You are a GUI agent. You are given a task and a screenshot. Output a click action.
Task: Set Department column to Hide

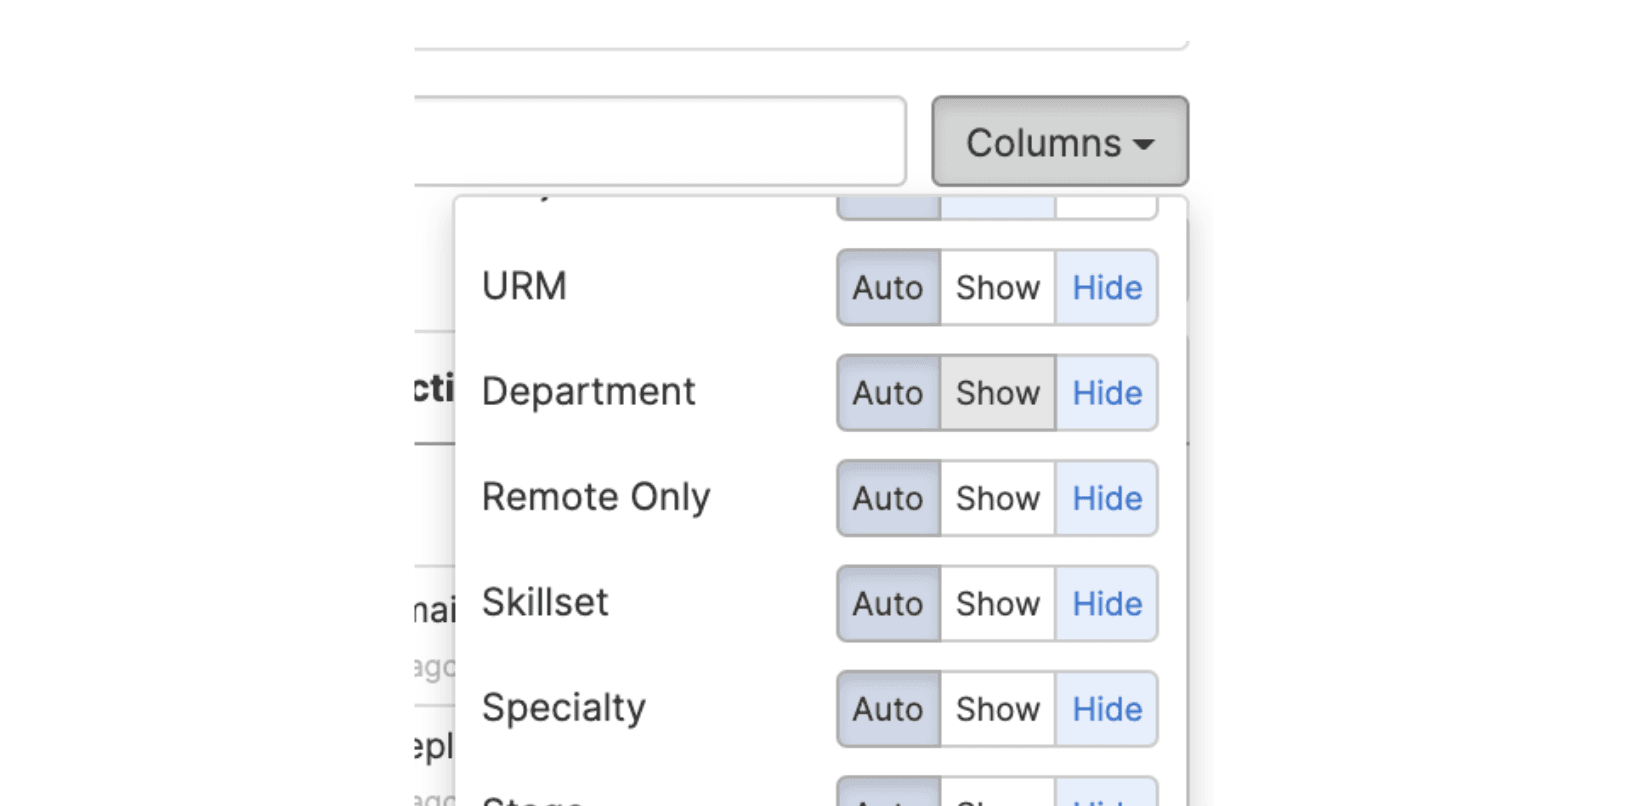click(x=1106, y=393)
